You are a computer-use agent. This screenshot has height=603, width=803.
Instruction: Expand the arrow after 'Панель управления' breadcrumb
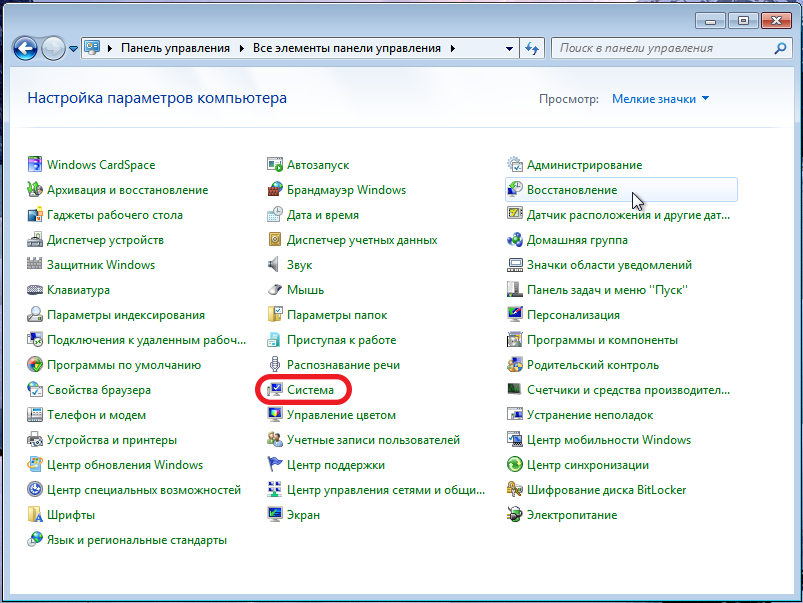[242, 49]
